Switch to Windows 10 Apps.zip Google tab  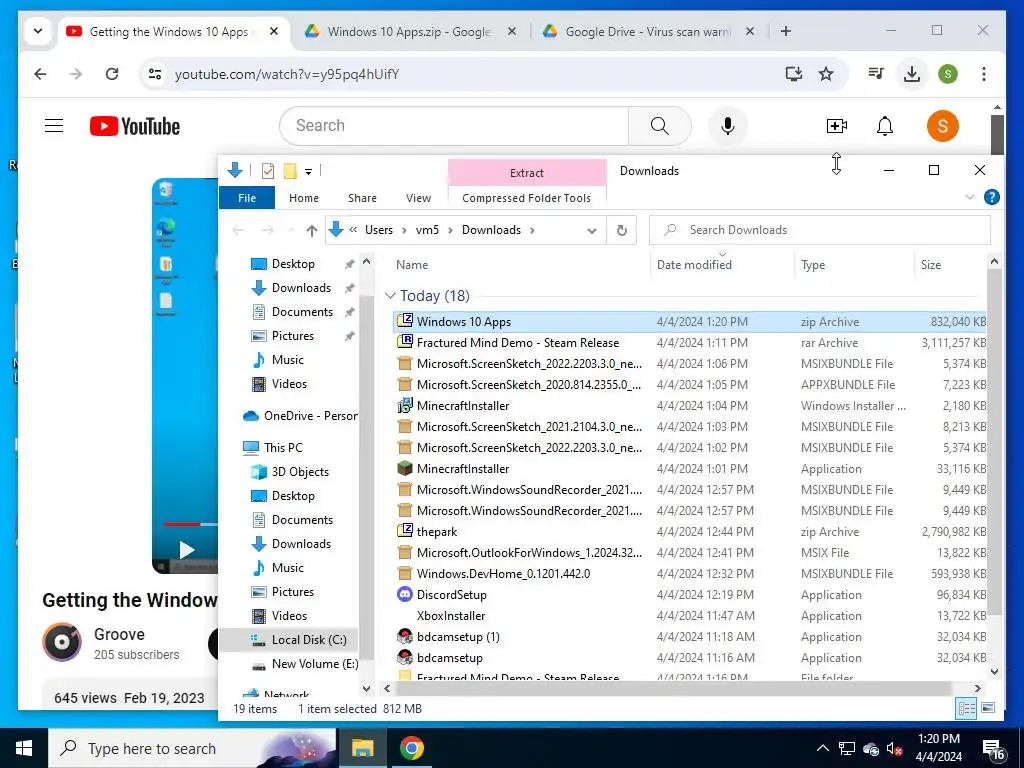[x=409, y=31]
